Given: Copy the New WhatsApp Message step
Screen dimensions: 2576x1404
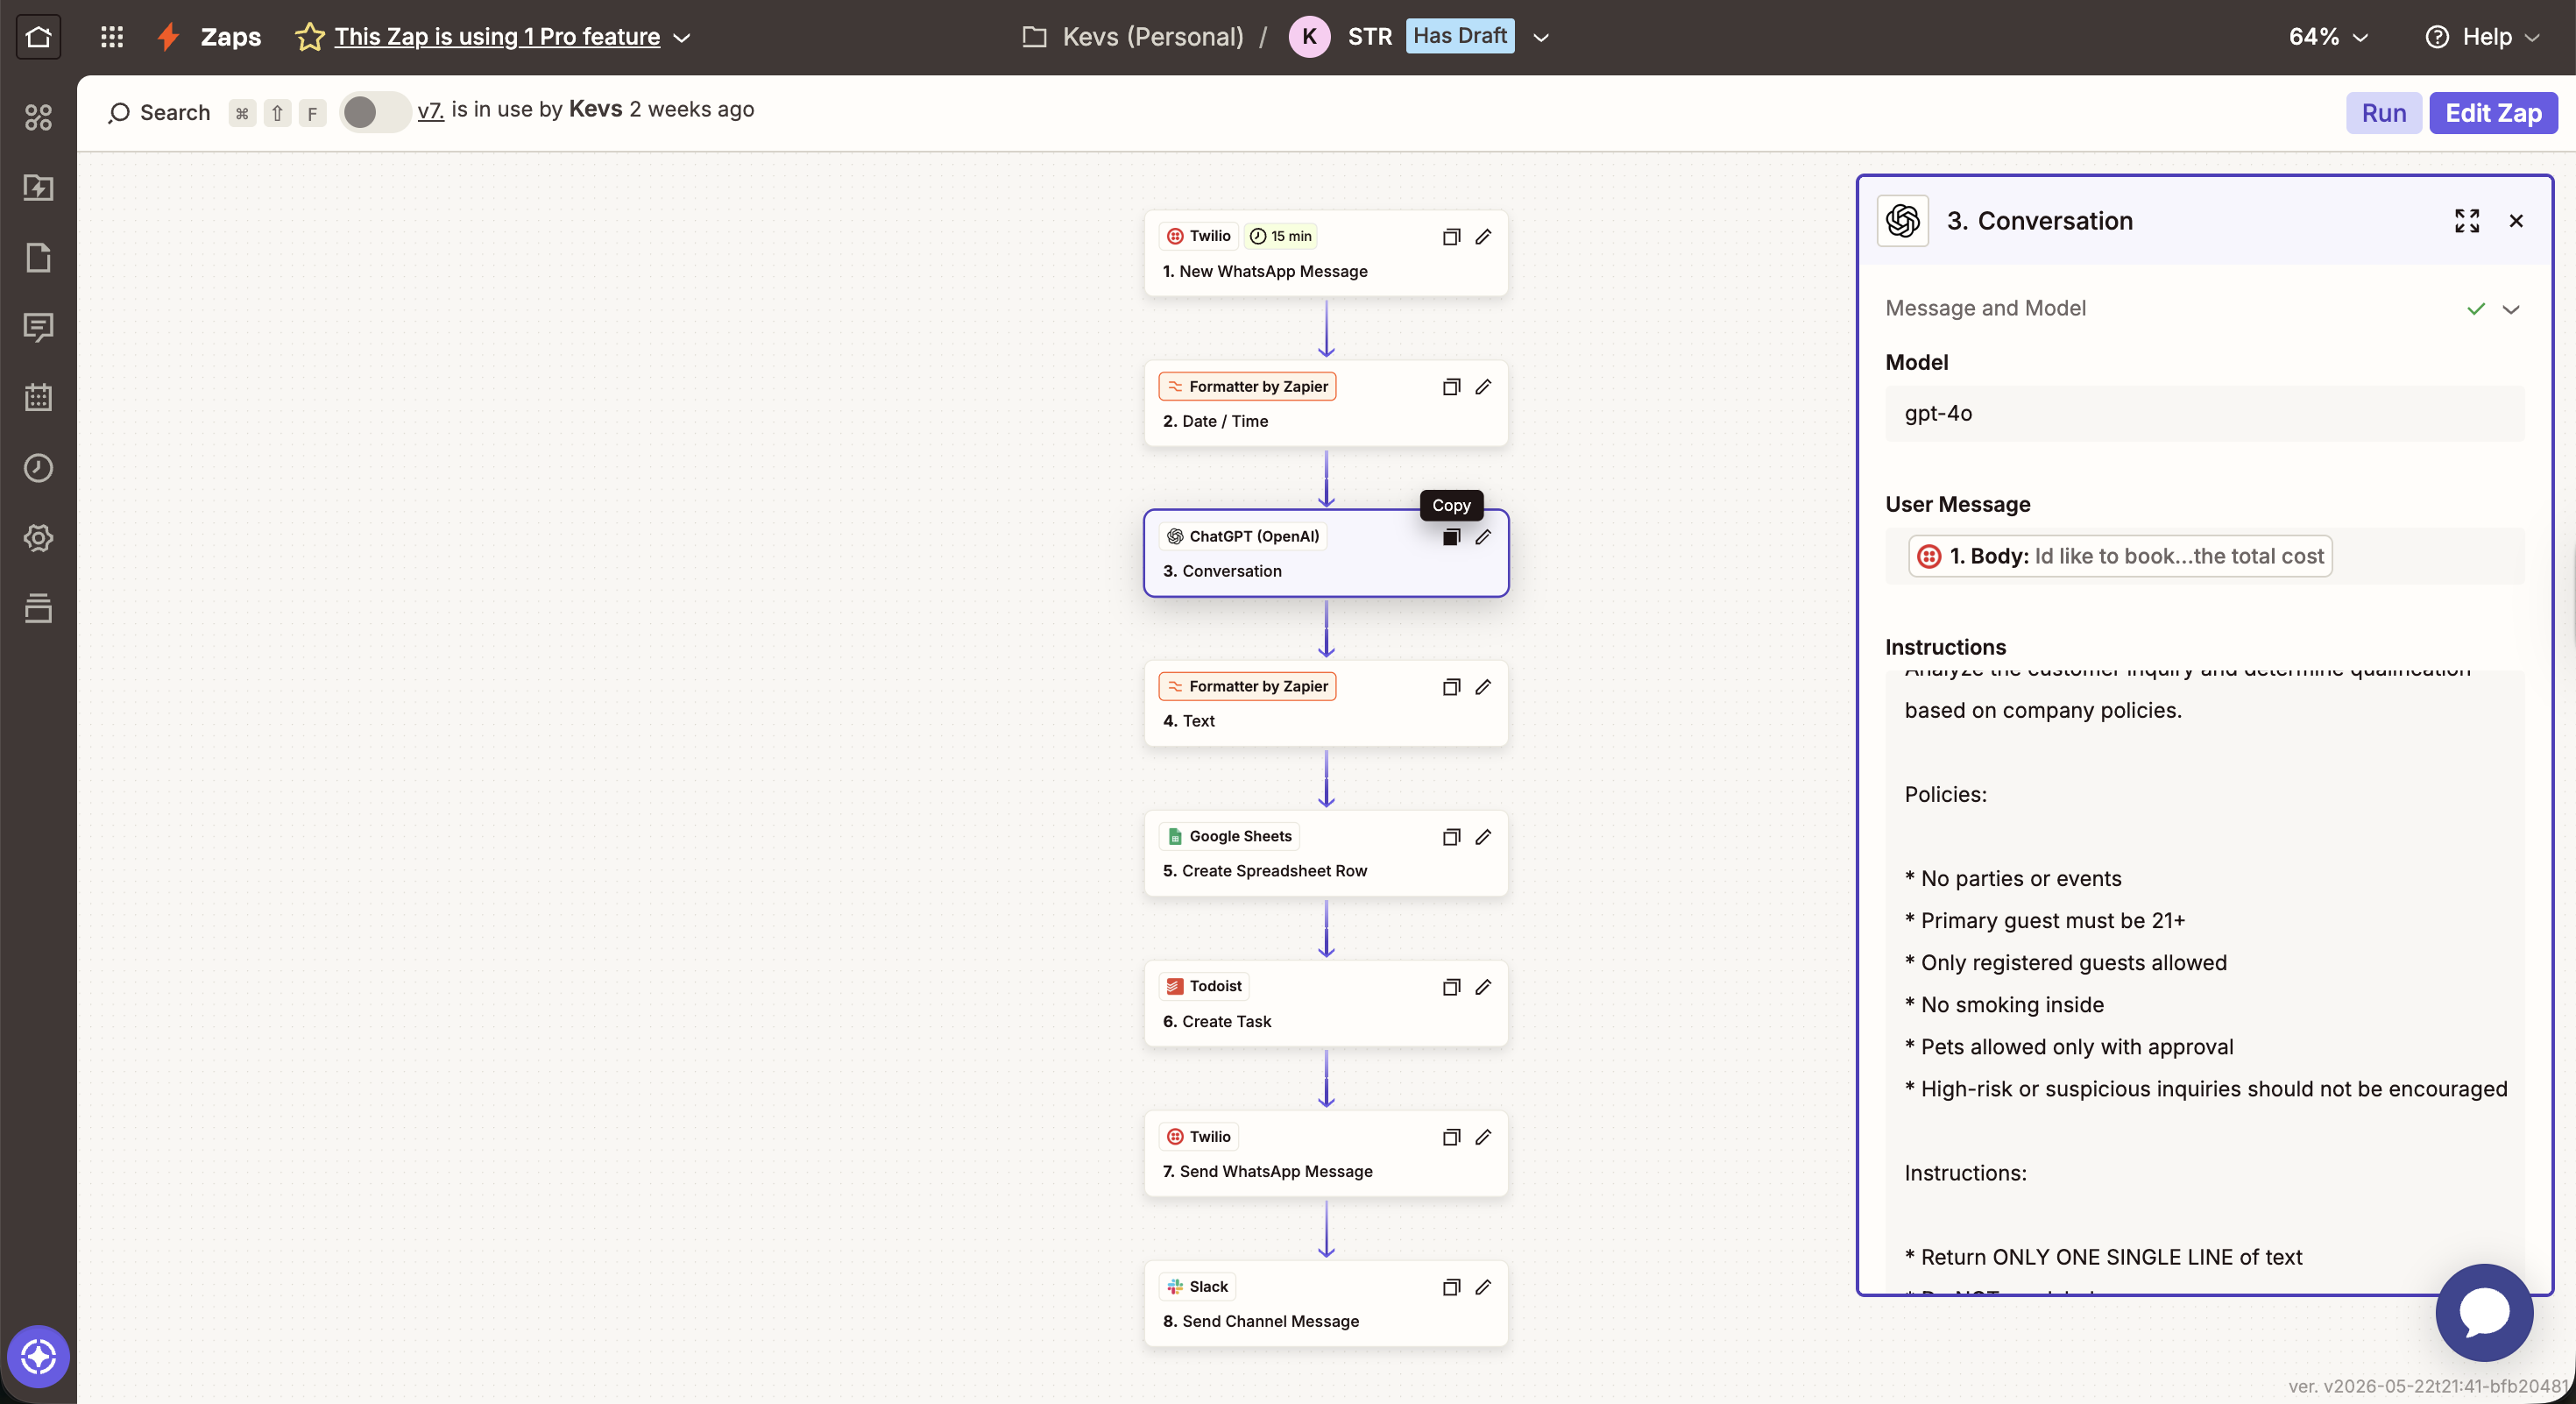Looking at the screenshot, I should (1451, 237).
